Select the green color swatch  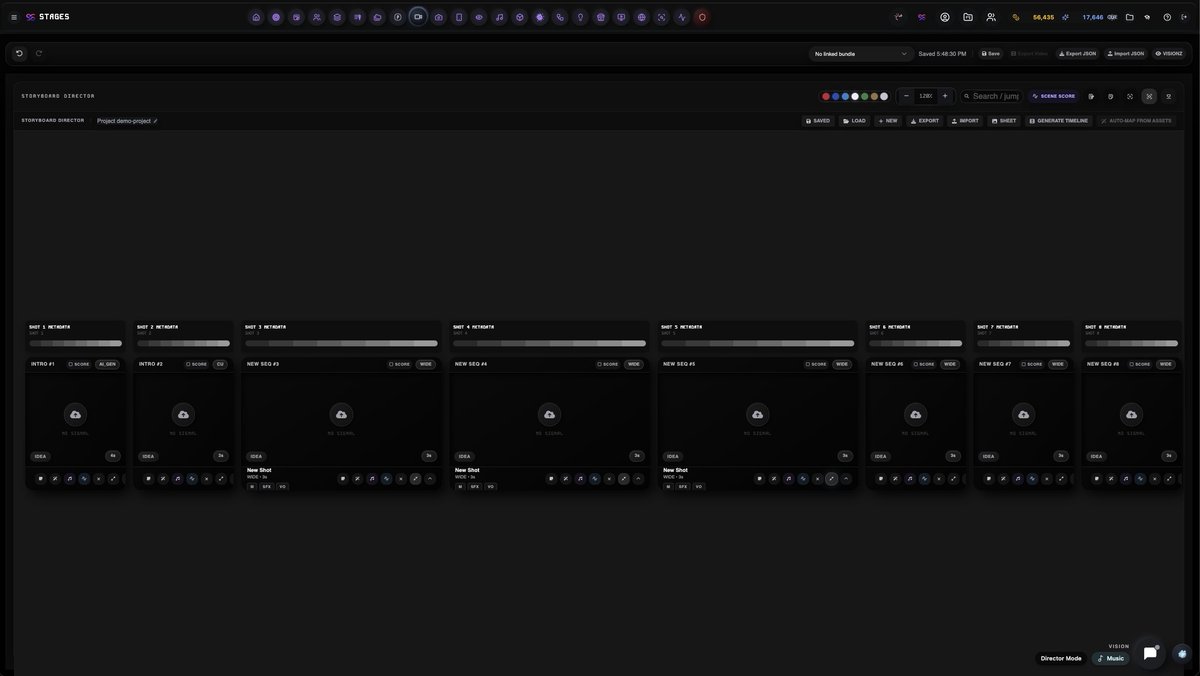pos(864,96)
